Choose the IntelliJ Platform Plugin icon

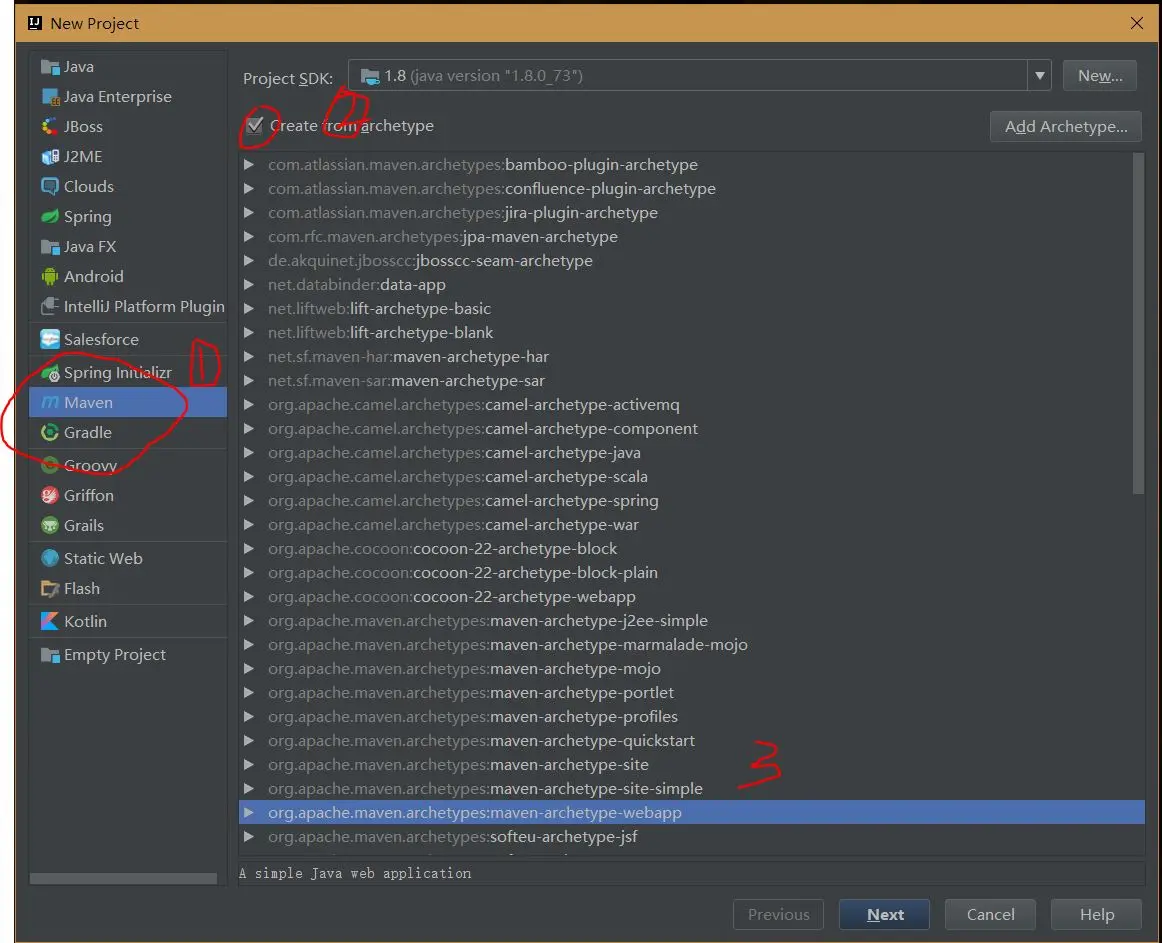click(x=50, y=306)
